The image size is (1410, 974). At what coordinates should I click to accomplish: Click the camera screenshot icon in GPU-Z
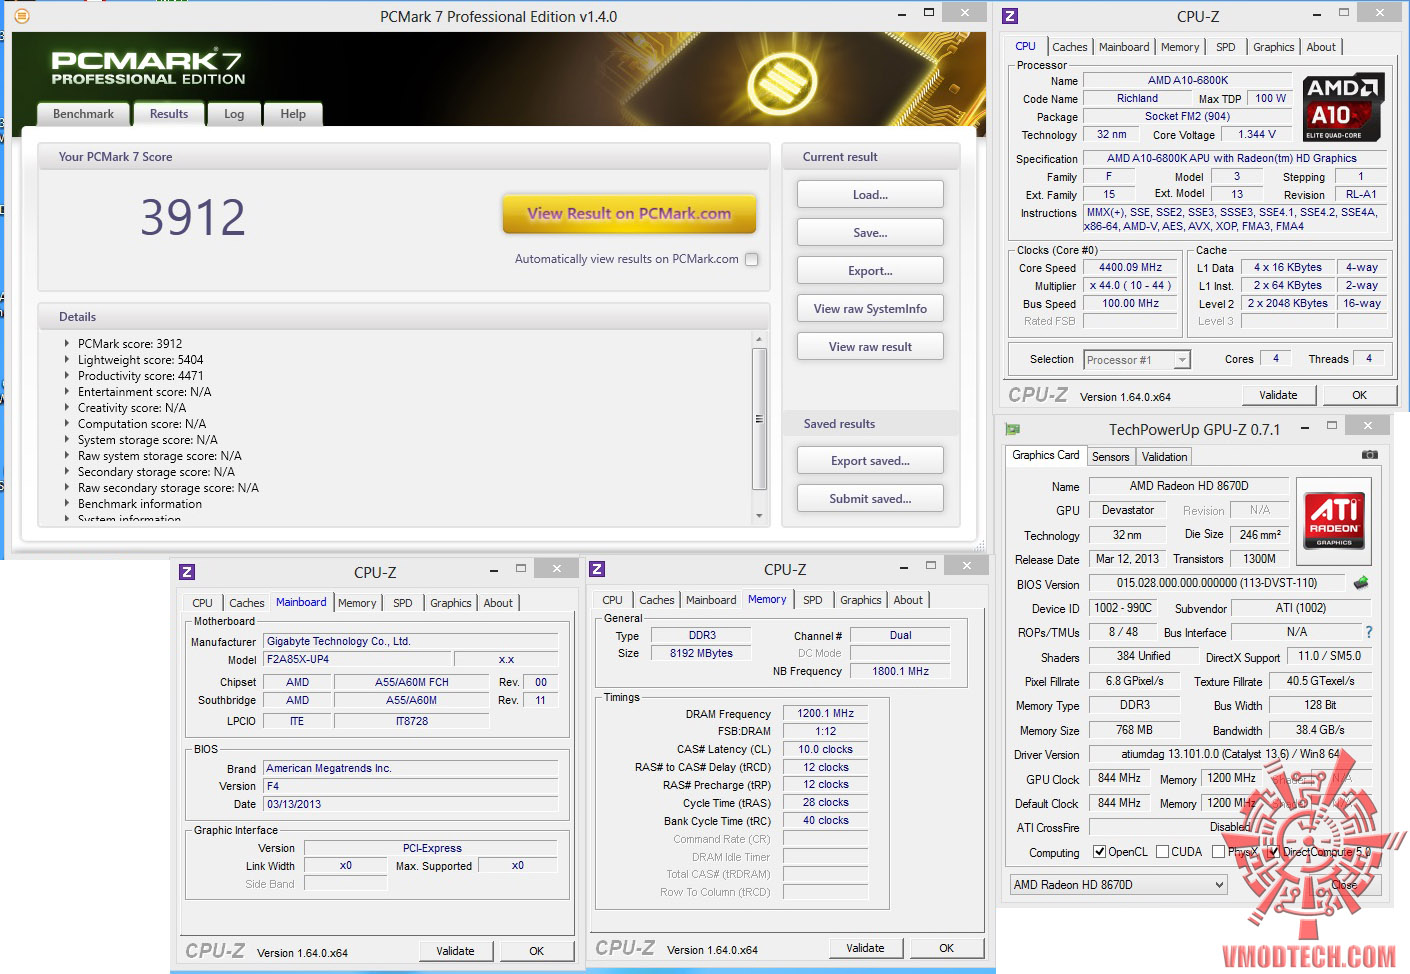1369,455
